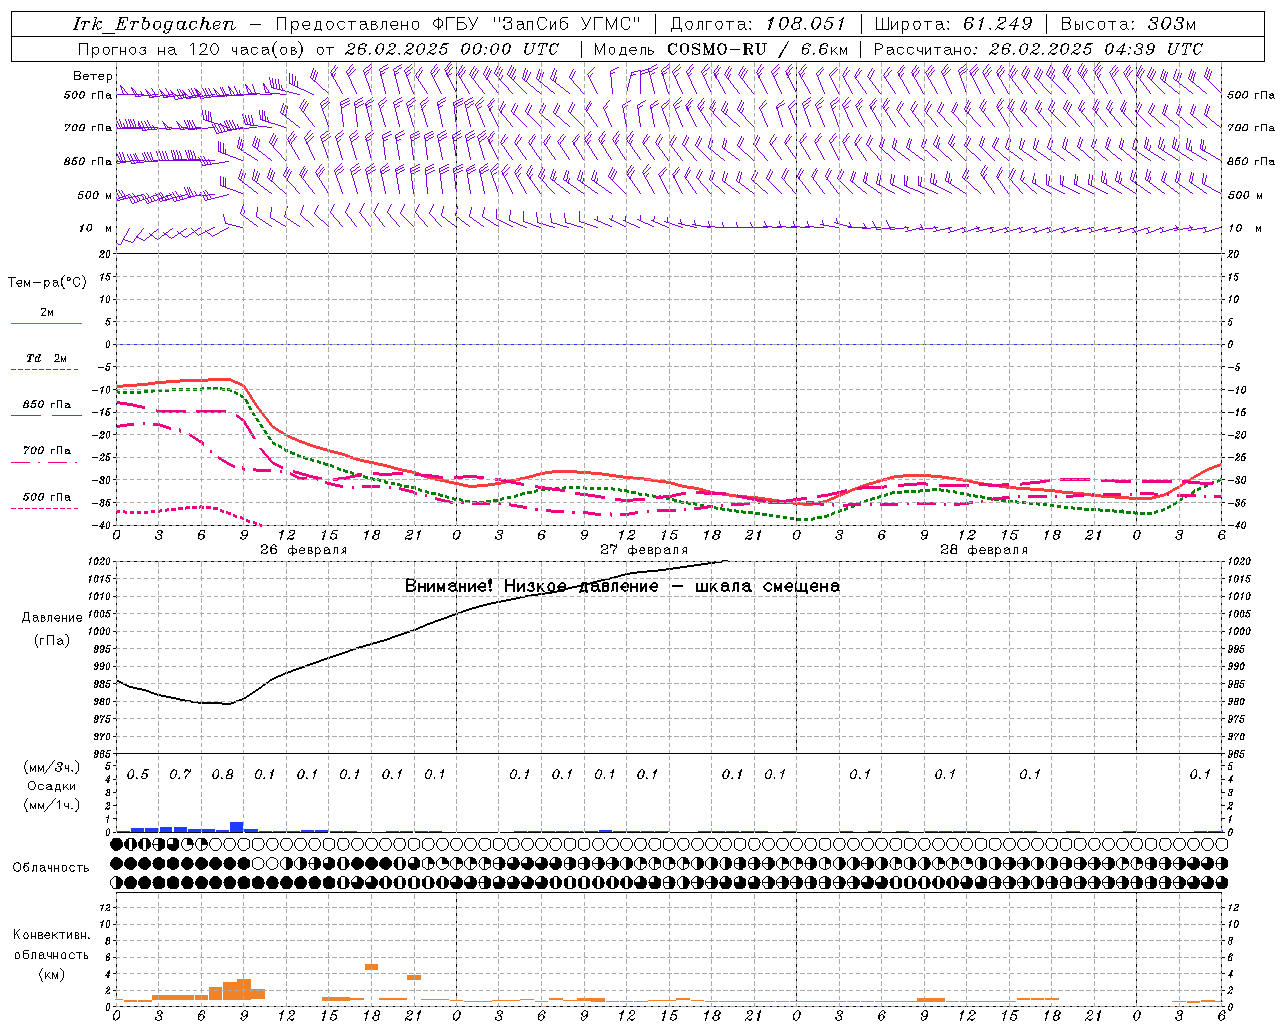Click the Рассчитано: 26.02.2025 04:39 UTC timestamp

tap(1038, 49)
